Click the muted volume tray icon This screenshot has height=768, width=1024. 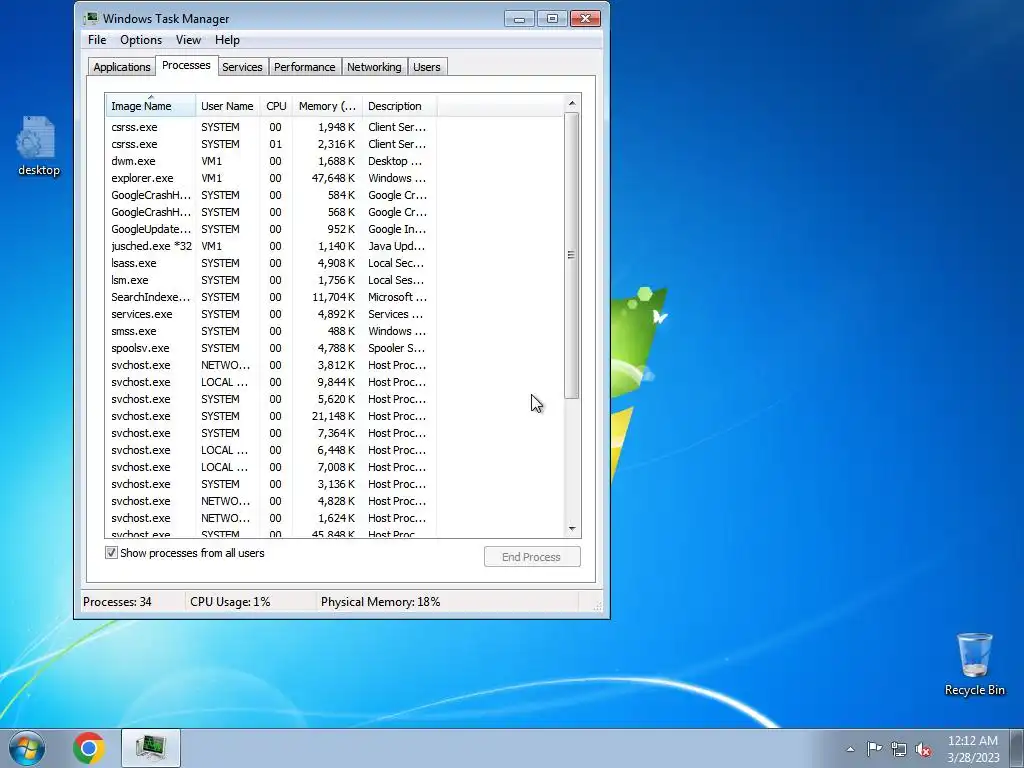tap(923, 749)
